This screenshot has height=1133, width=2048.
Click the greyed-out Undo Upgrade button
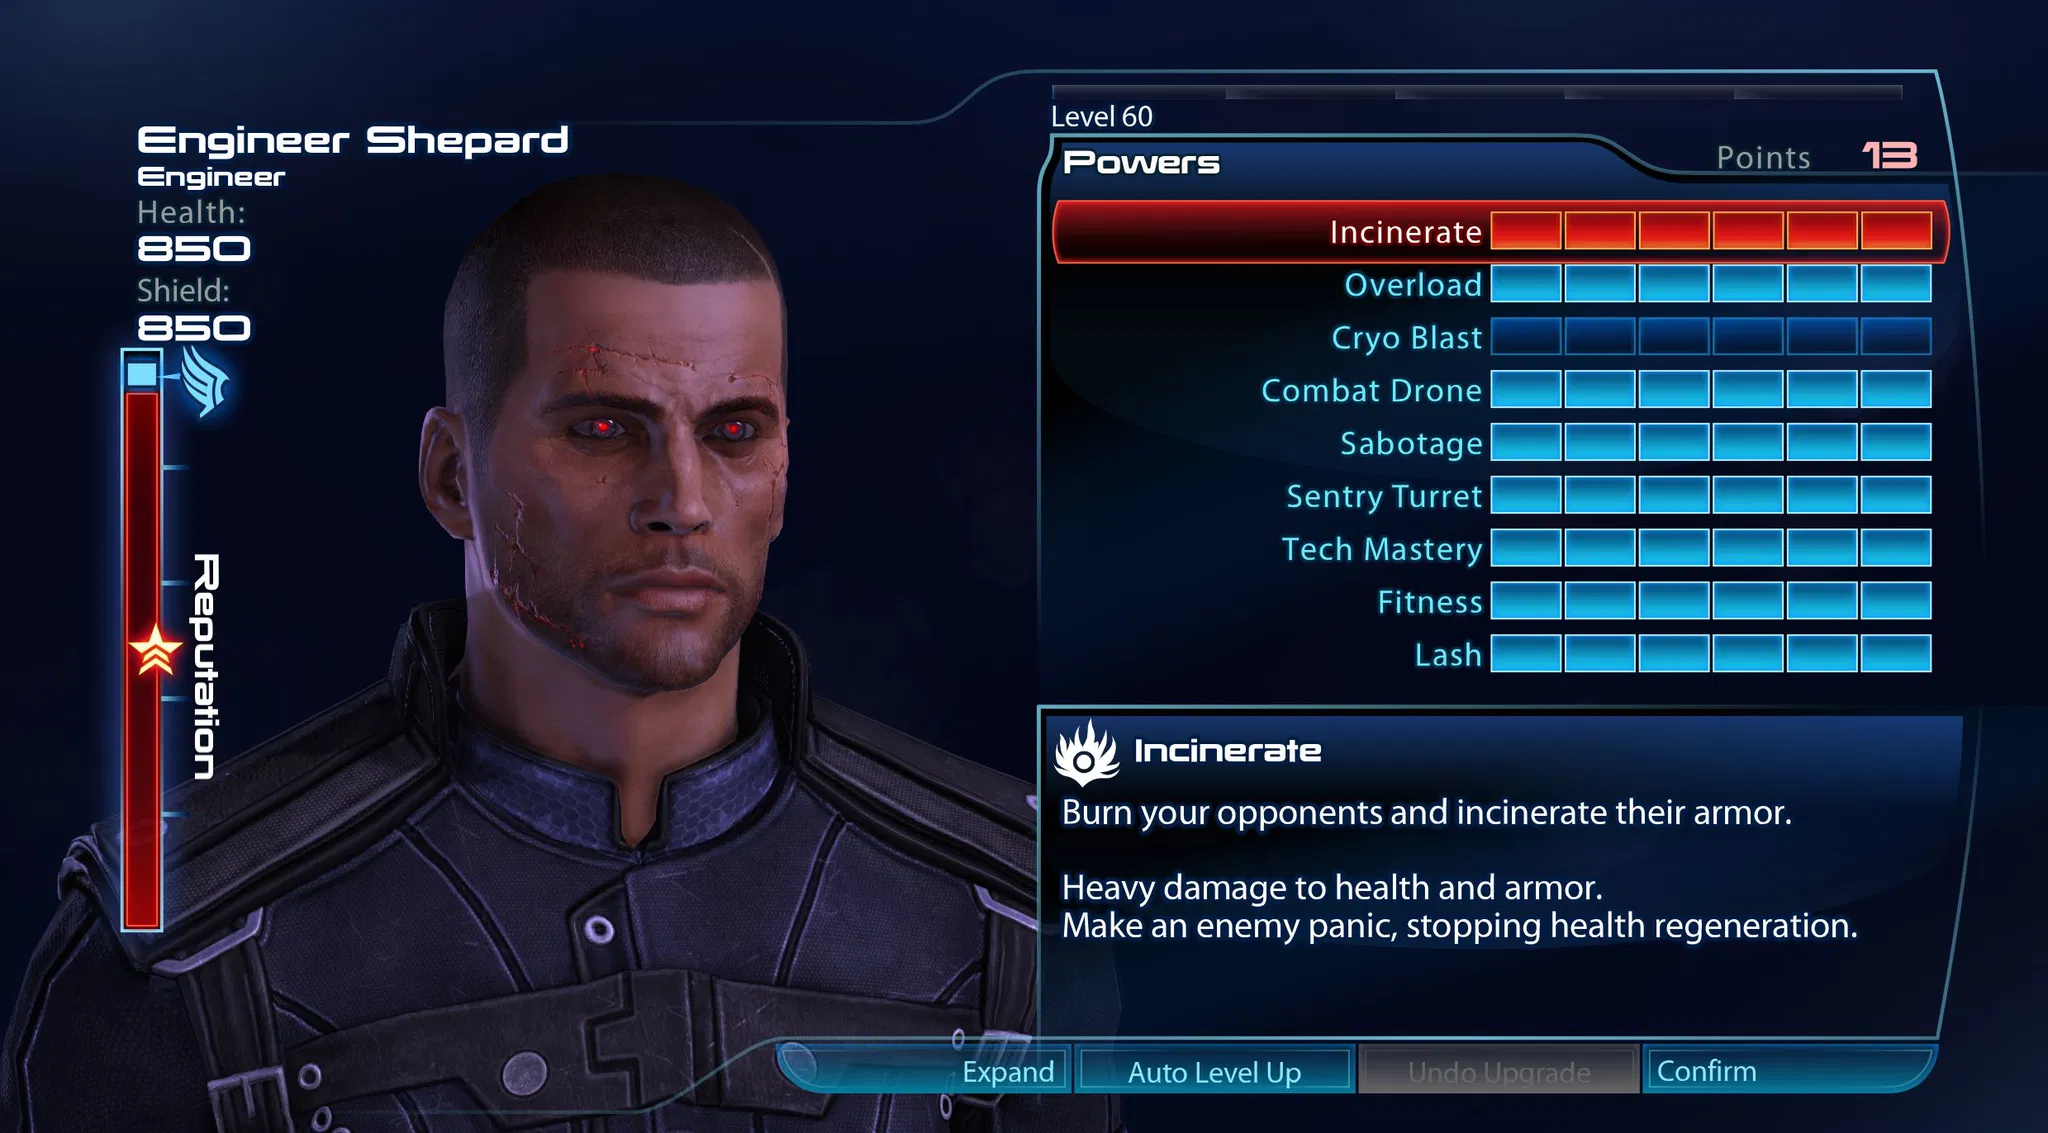(x=1499, y=1071)
